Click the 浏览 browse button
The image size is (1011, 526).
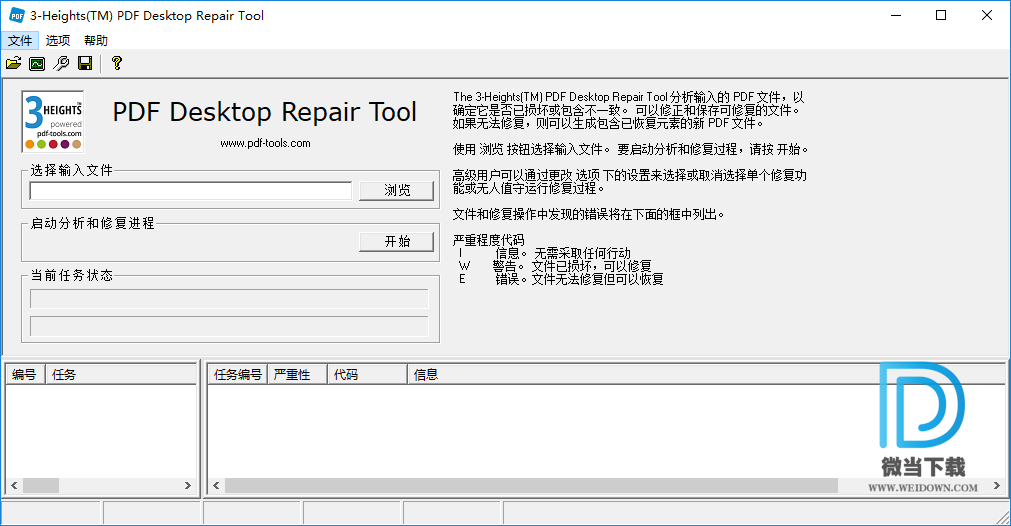[397, 190]
